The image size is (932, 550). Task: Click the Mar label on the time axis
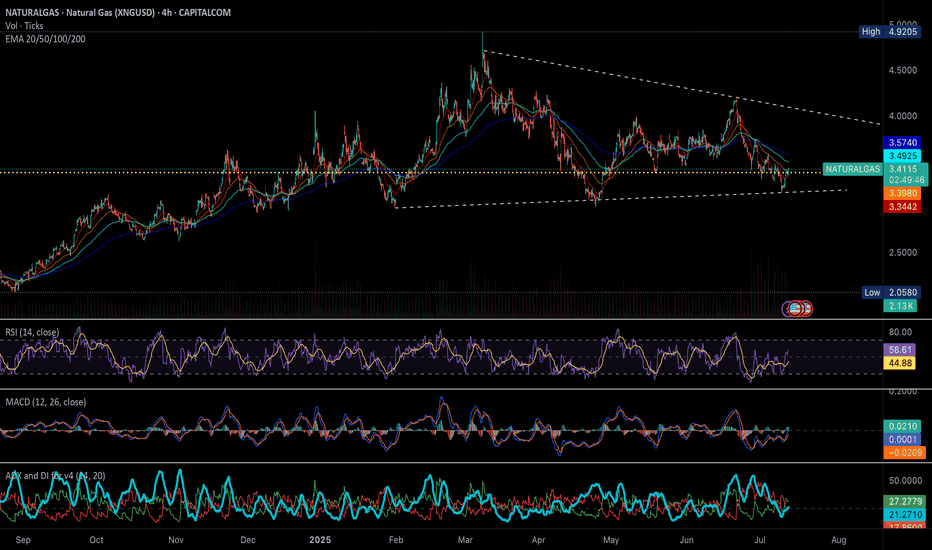pyautogui.click(x=465, y=540)
